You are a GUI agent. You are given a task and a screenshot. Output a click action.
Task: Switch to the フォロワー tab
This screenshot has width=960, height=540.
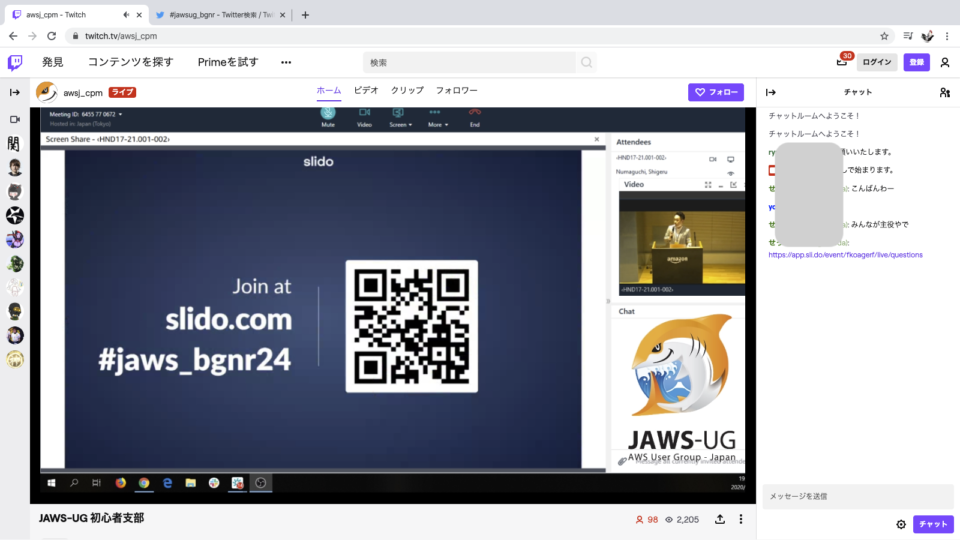(457, 91)
